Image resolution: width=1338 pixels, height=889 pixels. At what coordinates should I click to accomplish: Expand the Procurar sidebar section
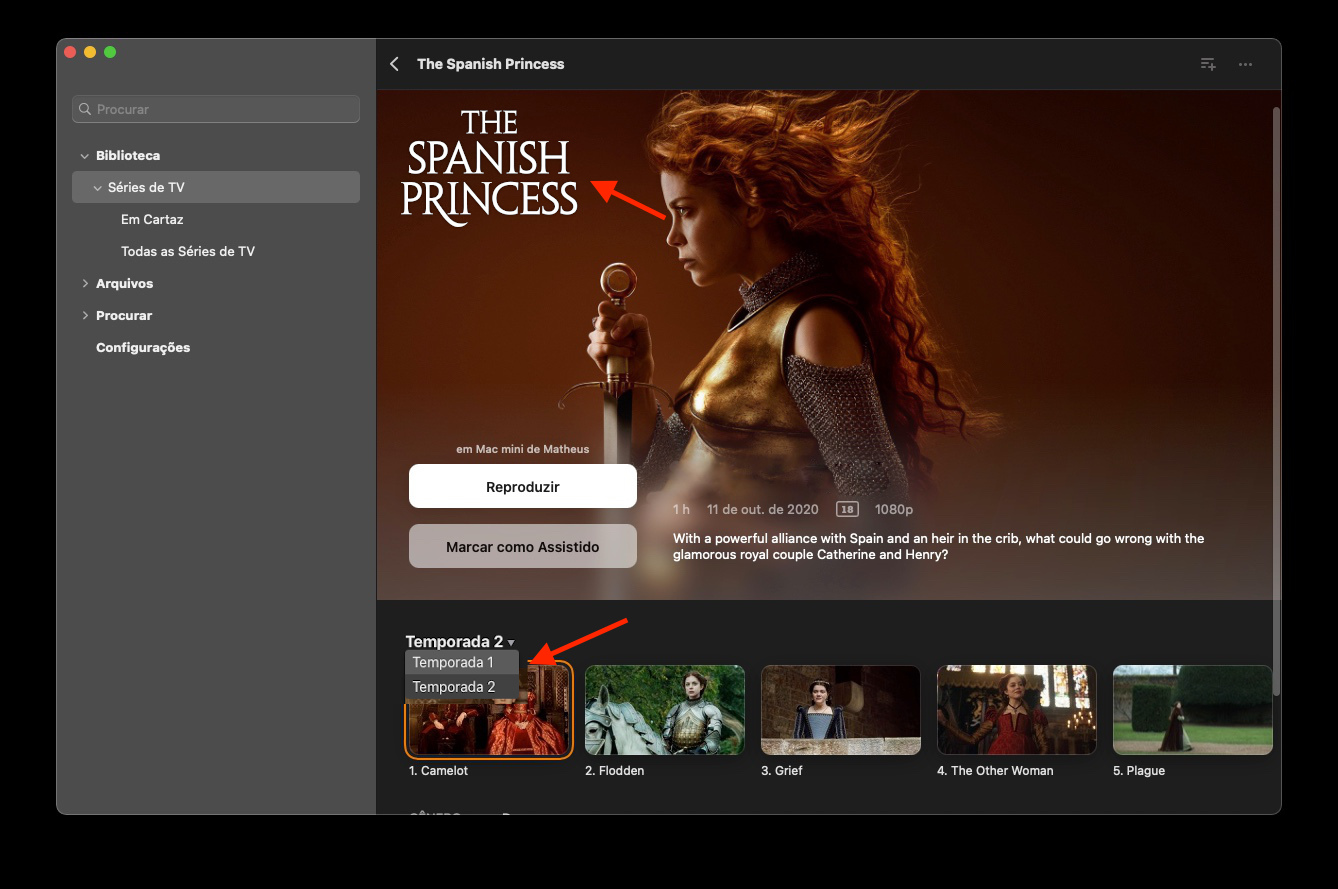coord(85,316)
